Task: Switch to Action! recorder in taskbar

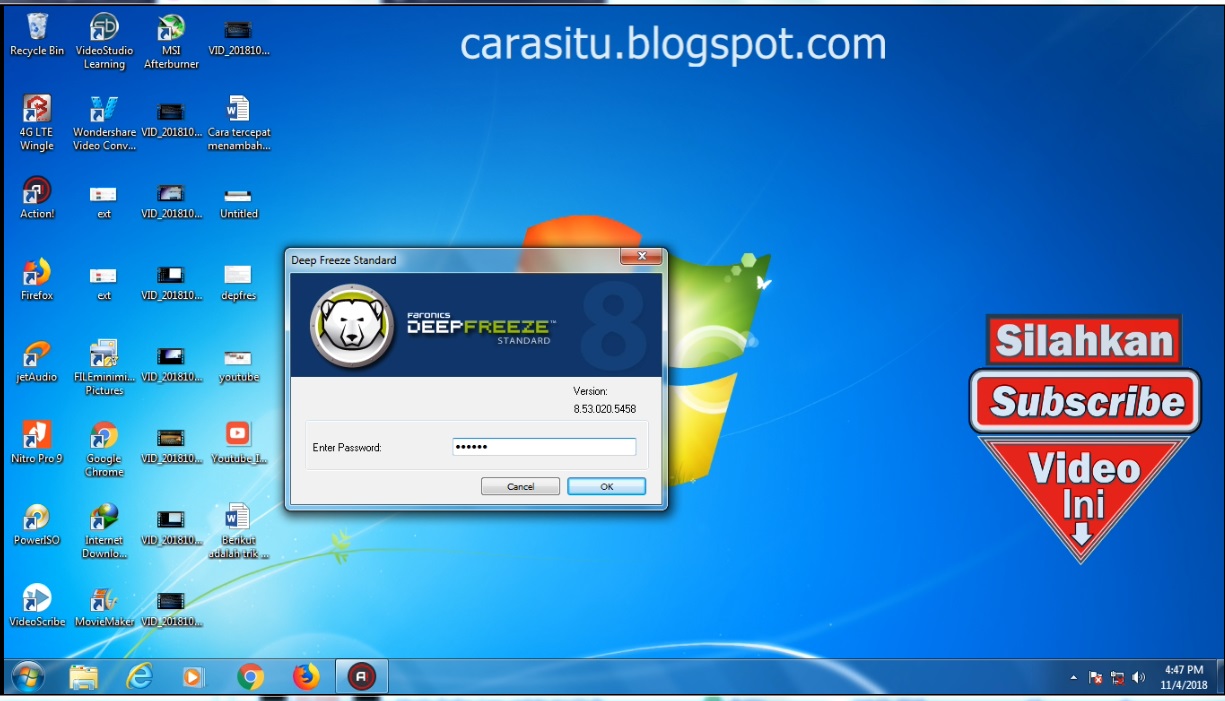Action: [361, 677]
